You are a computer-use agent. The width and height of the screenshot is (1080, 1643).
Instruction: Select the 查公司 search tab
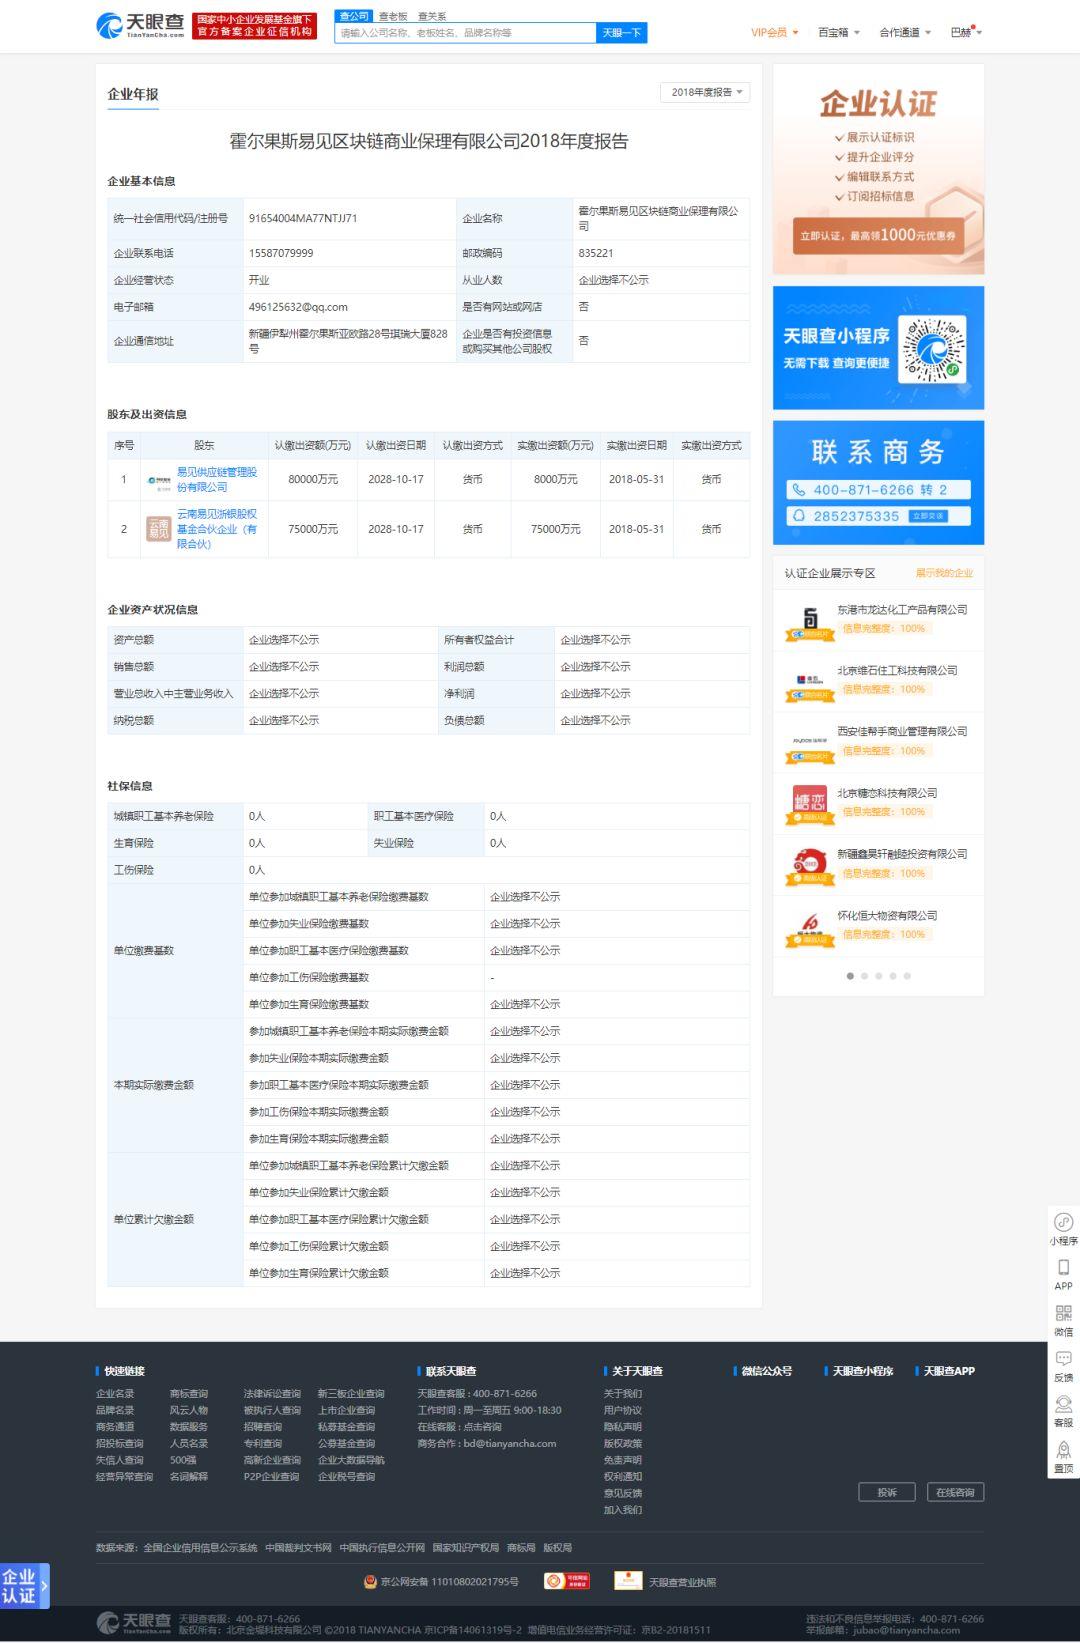(x=354, y=16)
